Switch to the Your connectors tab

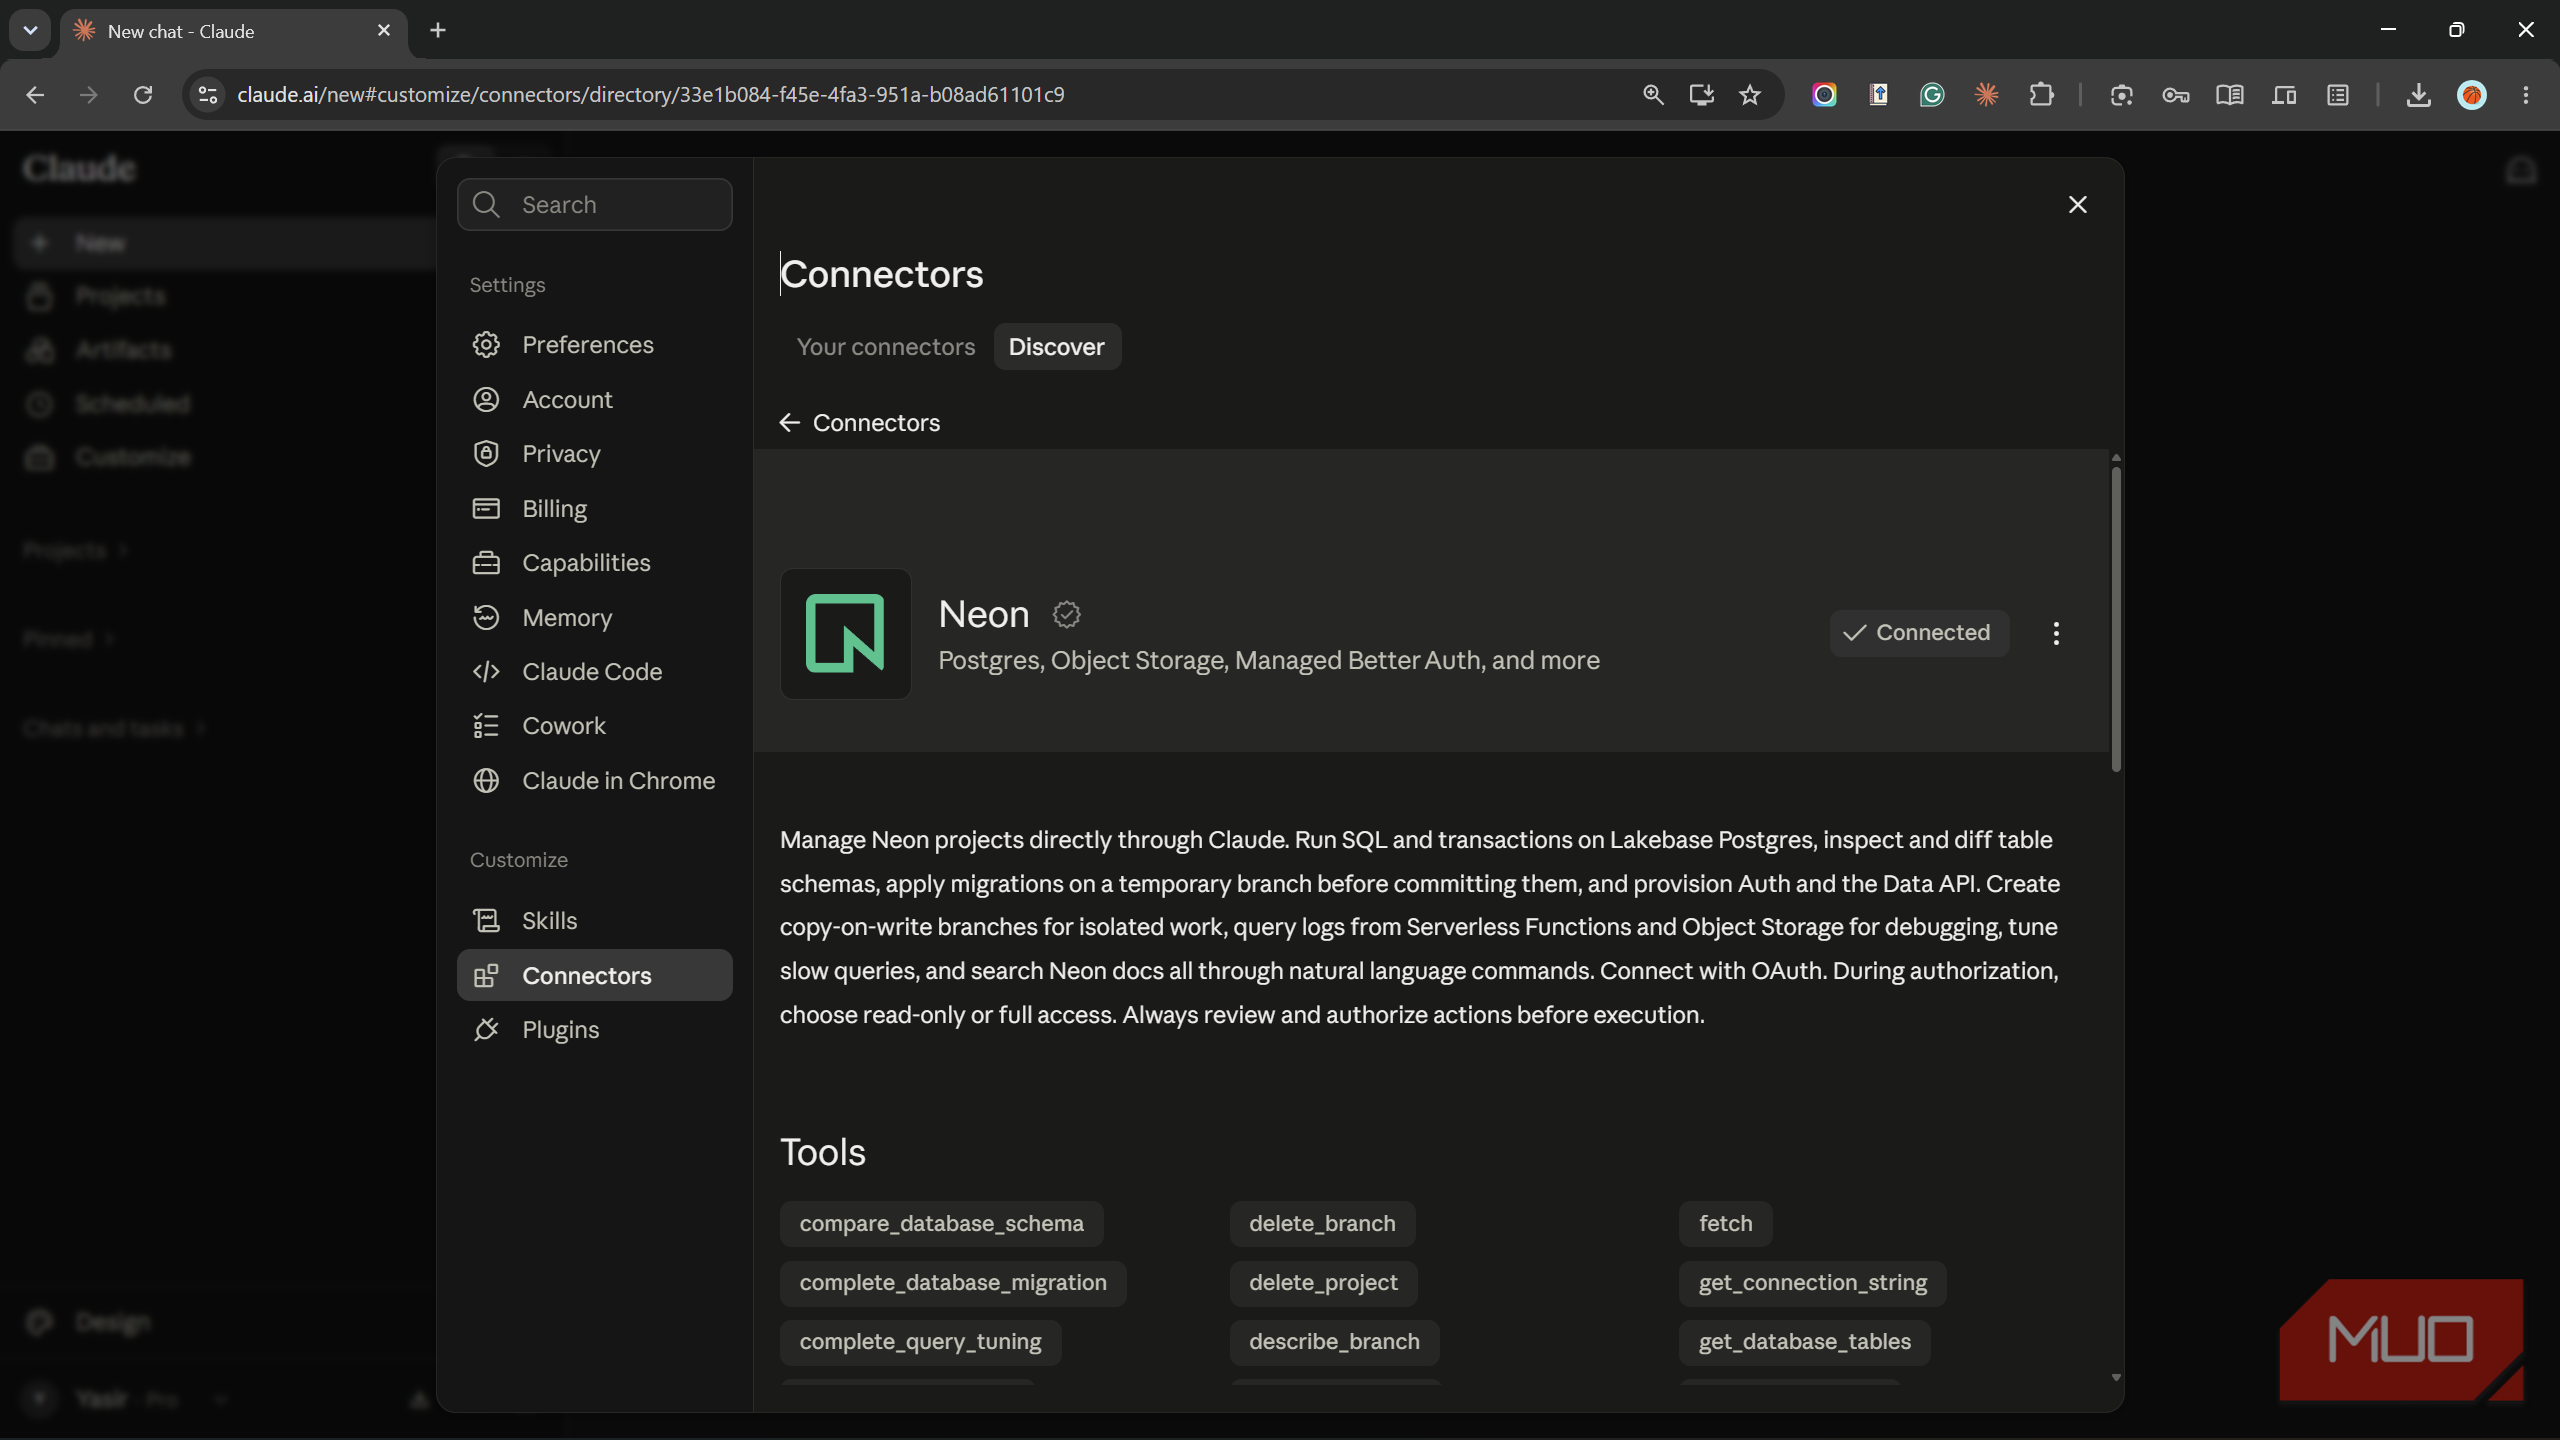[886, 346]
